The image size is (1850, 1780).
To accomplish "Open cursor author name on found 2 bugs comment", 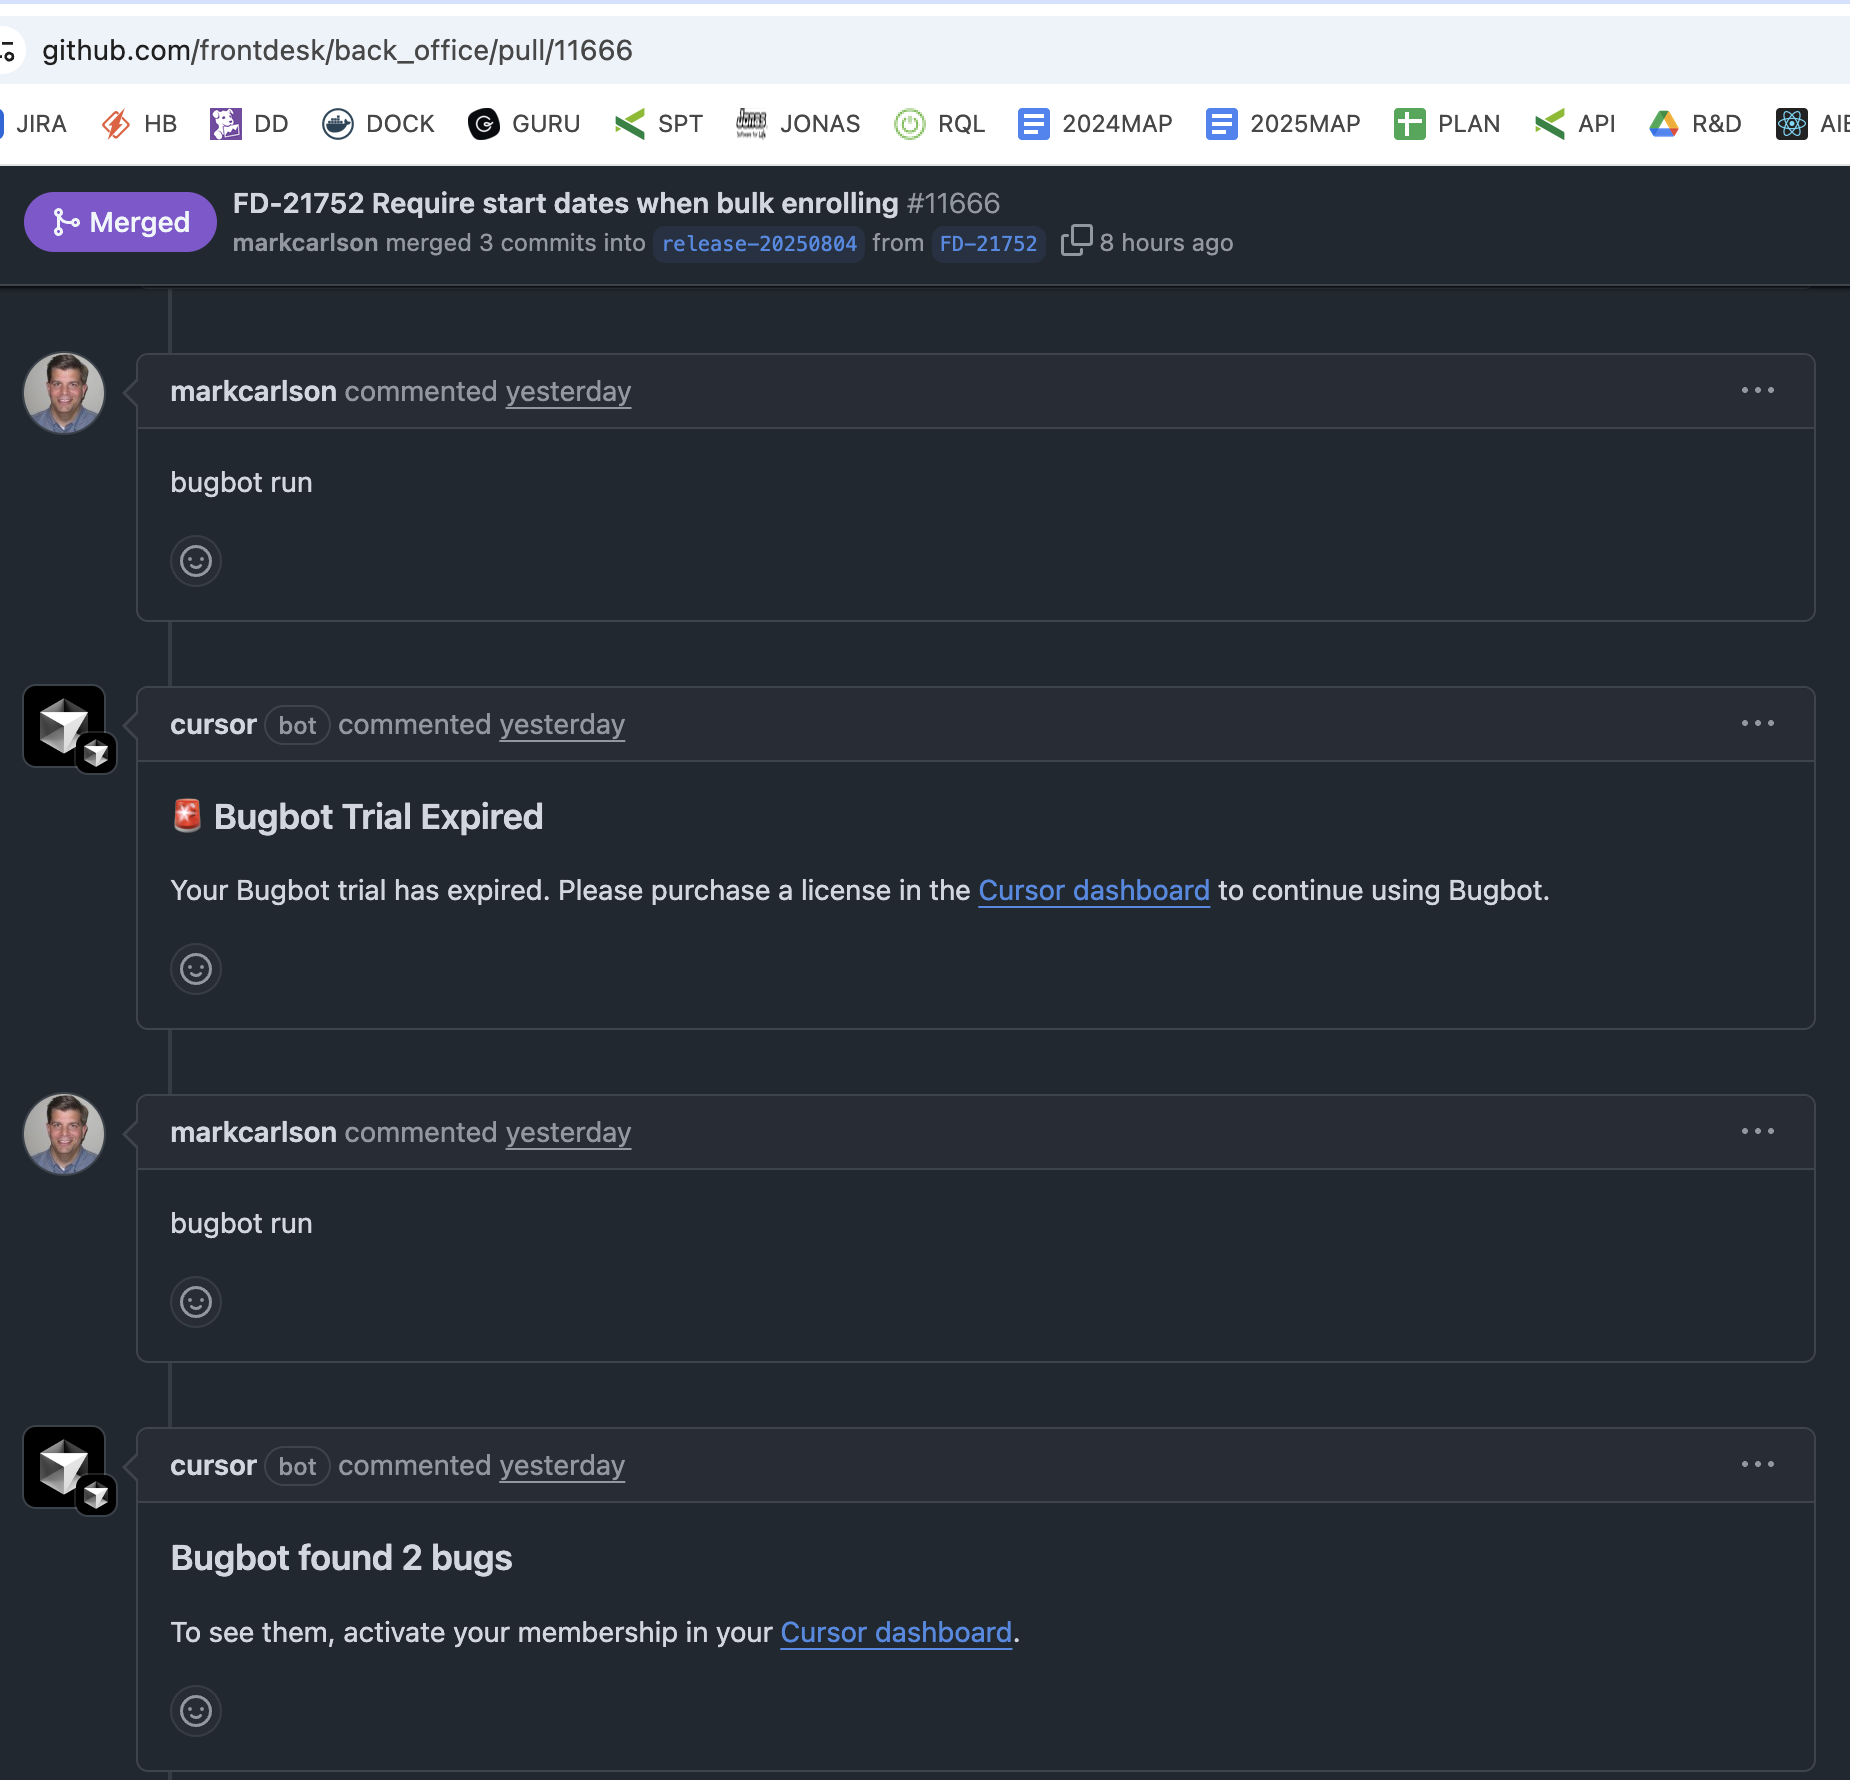I will pos(214,1465).
